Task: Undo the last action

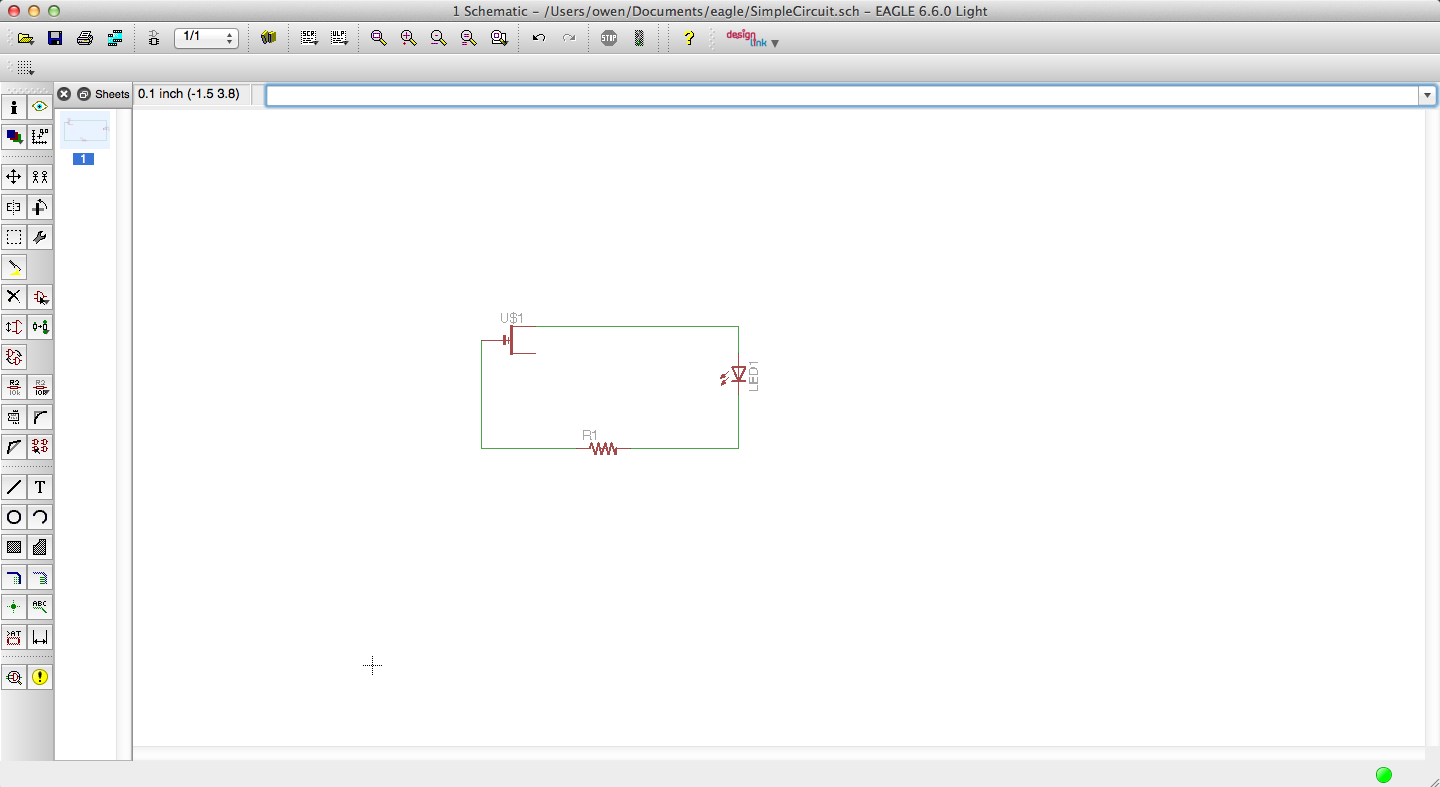Action: tap(539, 38)
